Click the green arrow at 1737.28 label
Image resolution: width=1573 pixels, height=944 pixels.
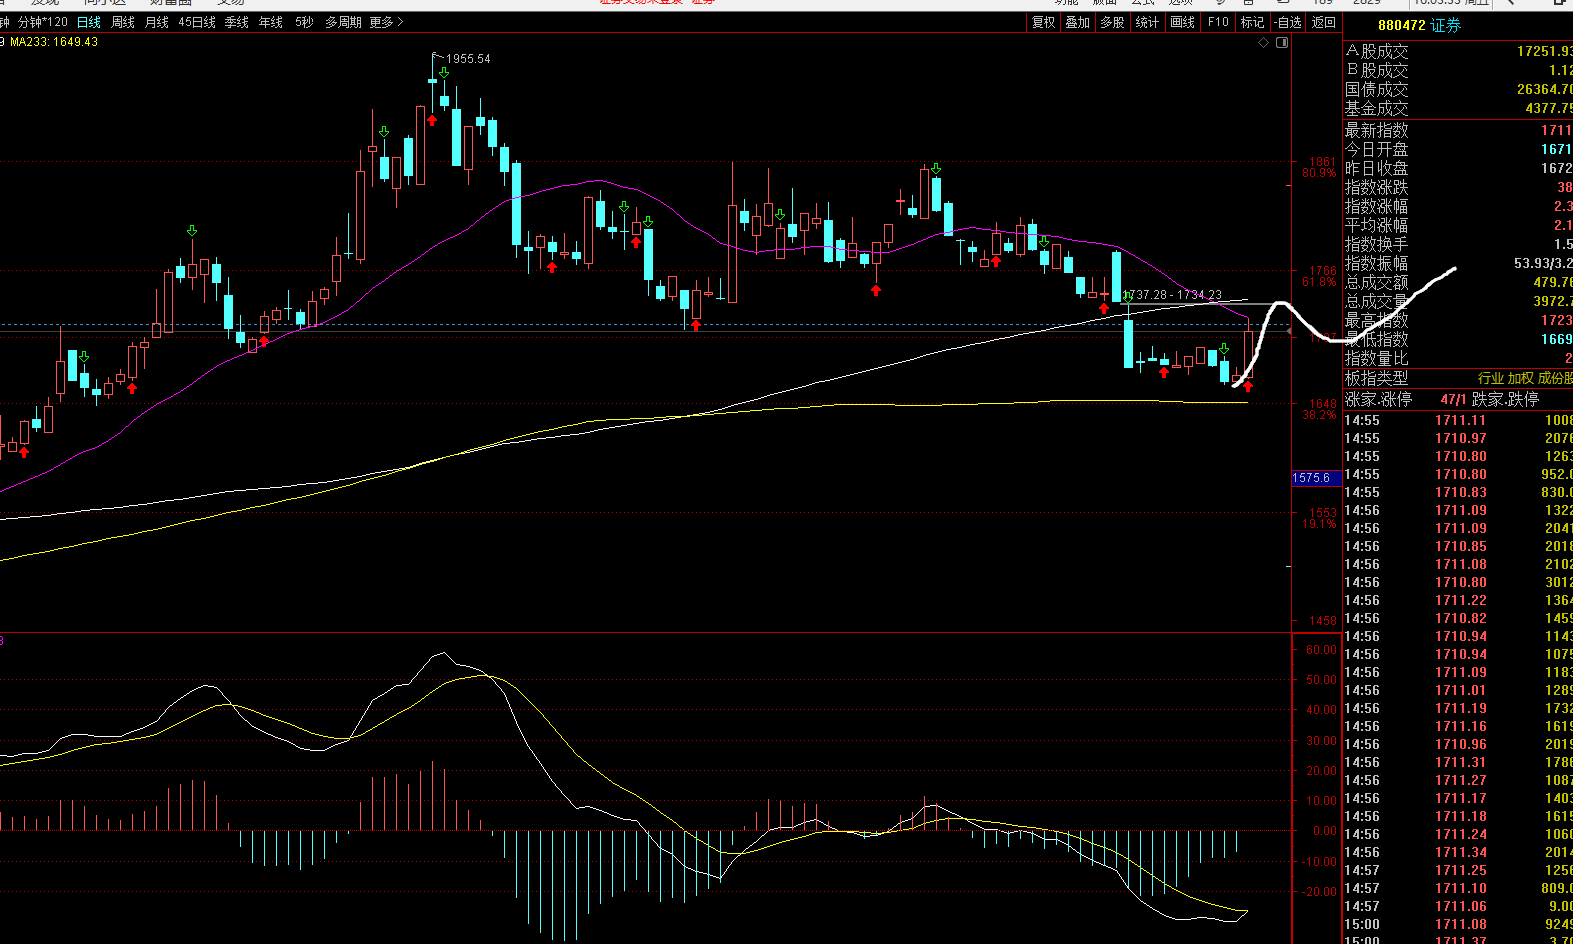(1128, 296)
